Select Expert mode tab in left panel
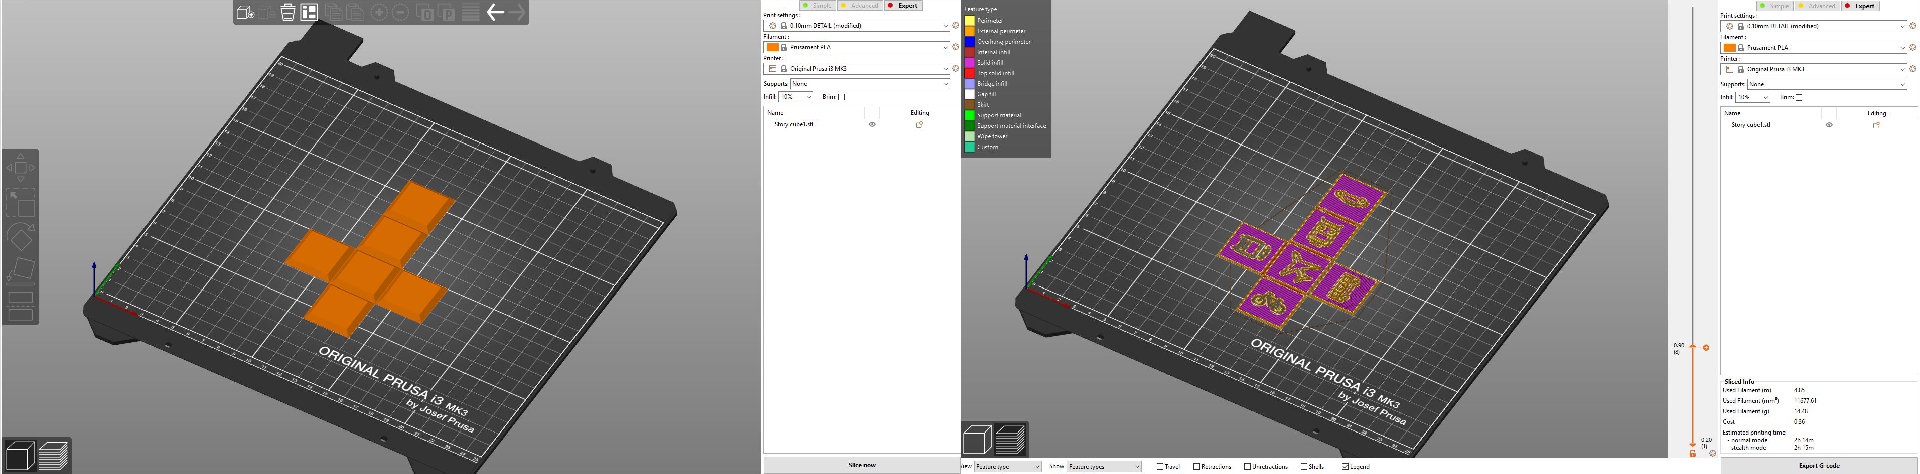The image size is (1920, 474). (903, 6)
